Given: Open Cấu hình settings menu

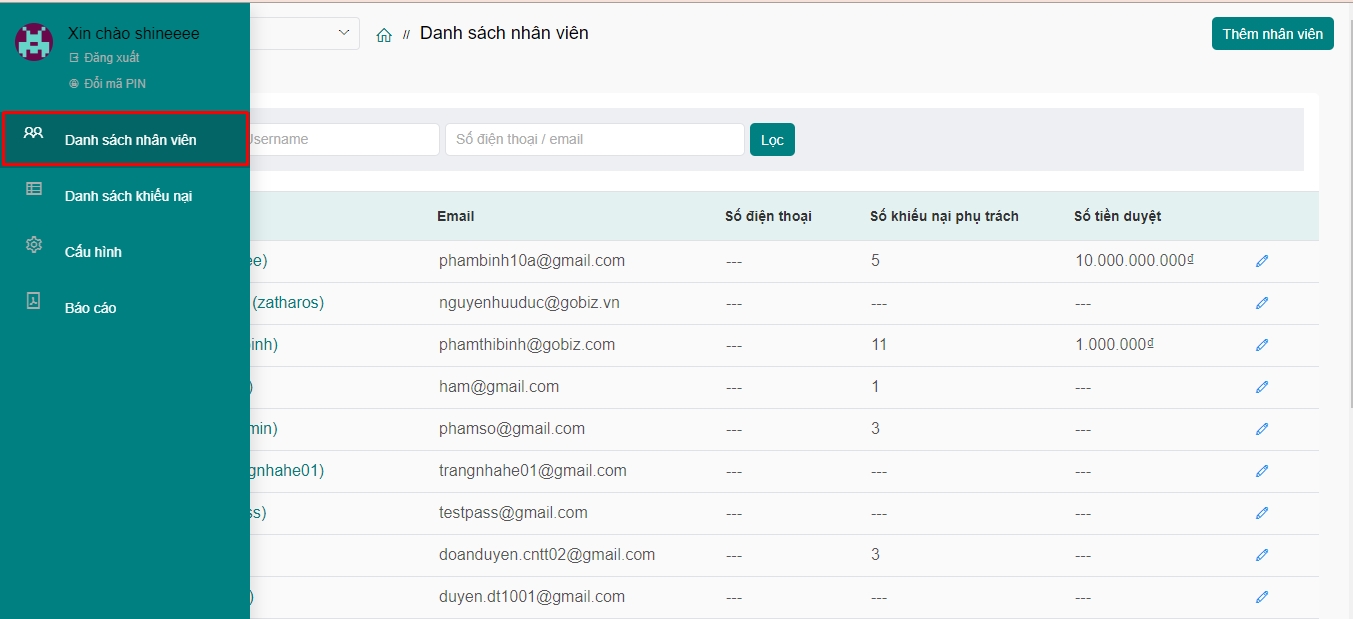Looking at the screenshot, I should (x=93, y=252).
